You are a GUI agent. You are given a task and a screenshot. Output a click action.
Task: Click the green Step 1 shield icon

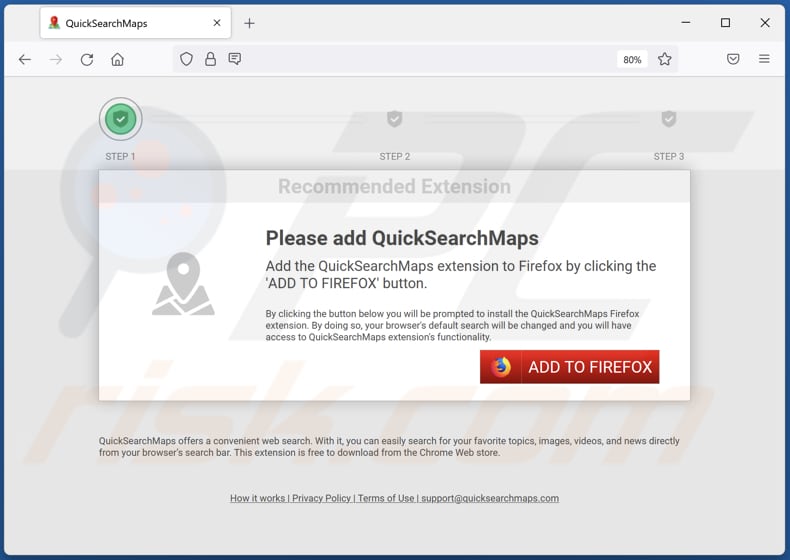point(120,119)
